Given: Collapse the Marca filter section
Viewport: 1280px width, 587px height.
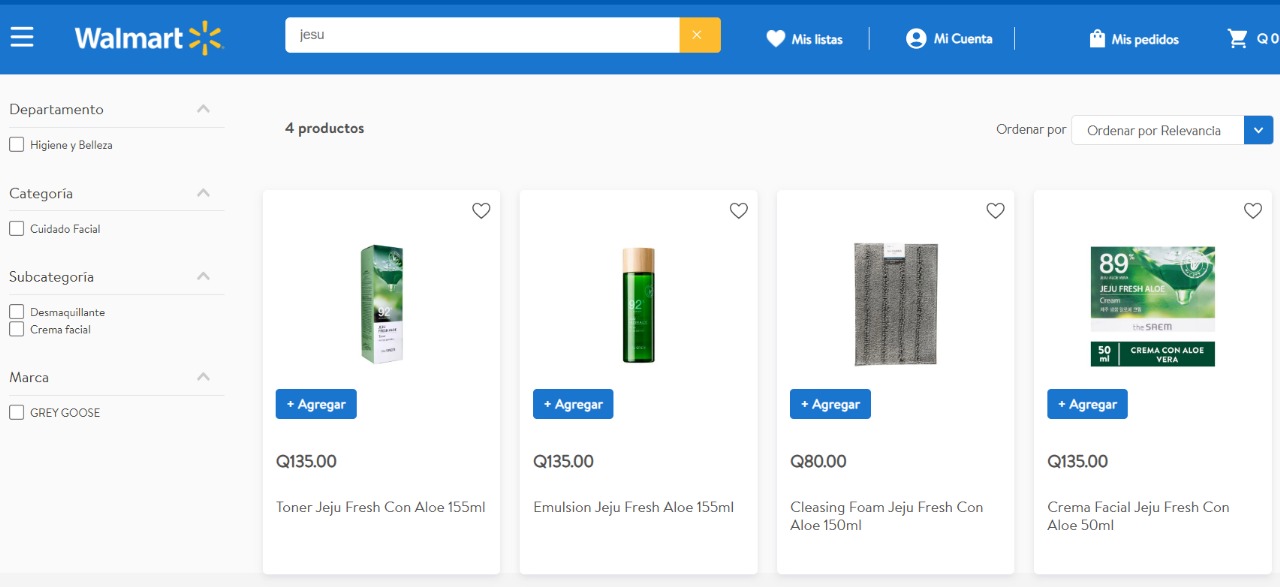Looking at the screenshot, I should pos(203,377).
